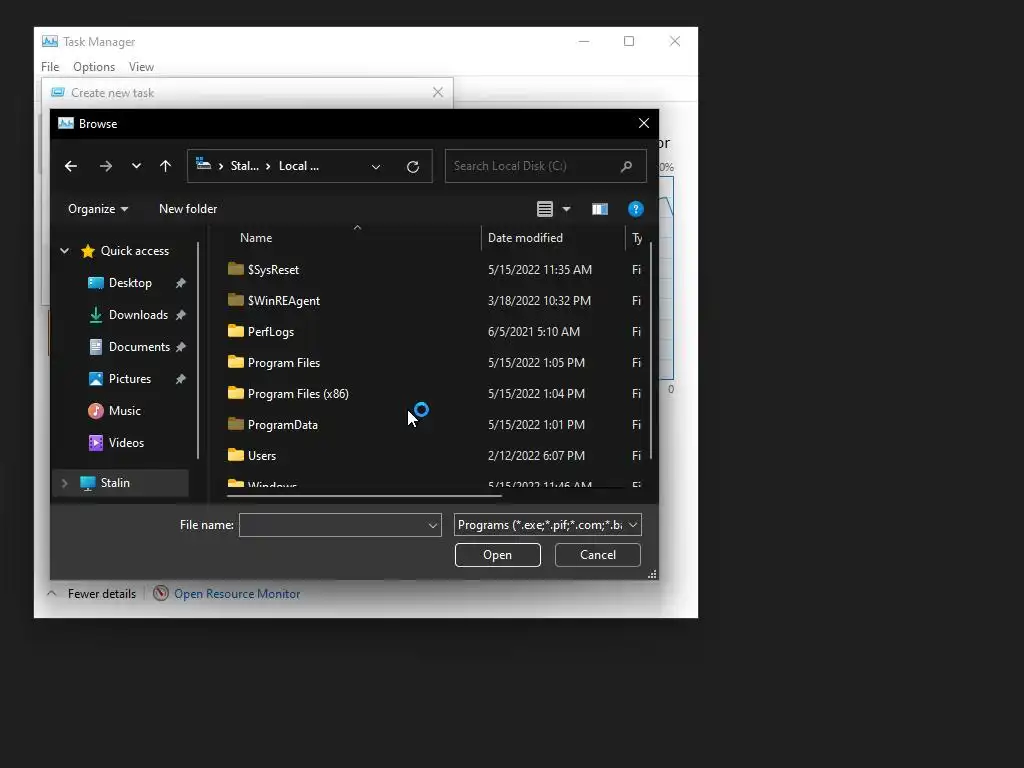This screenshot has height=768, width=1024.
Task: Click the pin icon next to Documents
Action: pos(180,347)
